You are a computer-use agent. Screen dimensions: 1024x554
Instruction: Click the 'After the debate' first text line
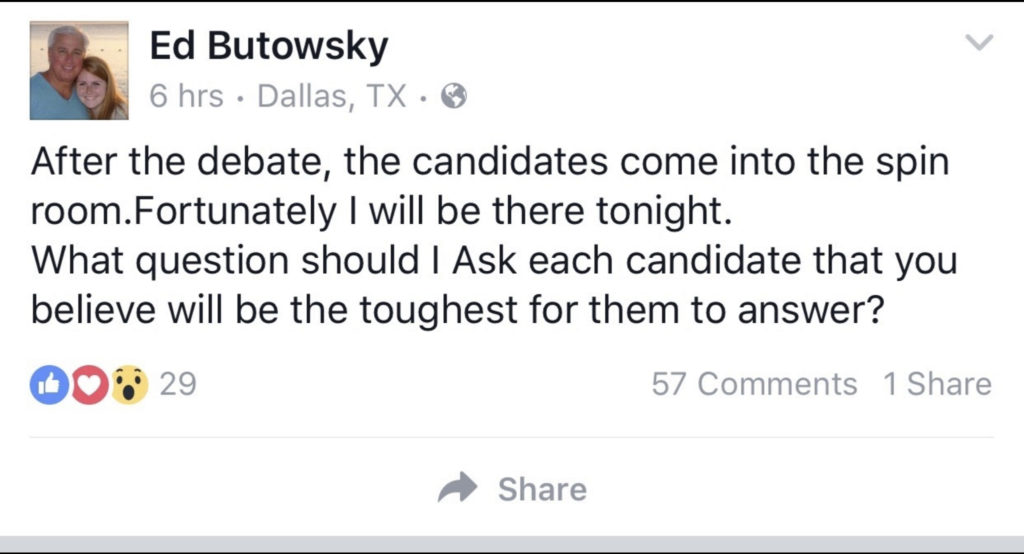click(490, 161)
